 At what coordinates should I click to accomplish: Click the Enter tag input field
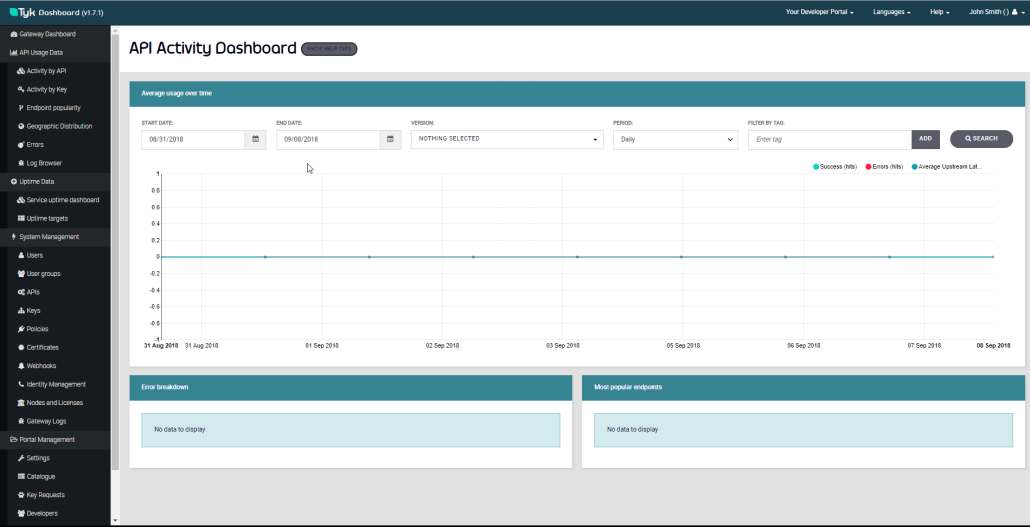click(829, 139)
